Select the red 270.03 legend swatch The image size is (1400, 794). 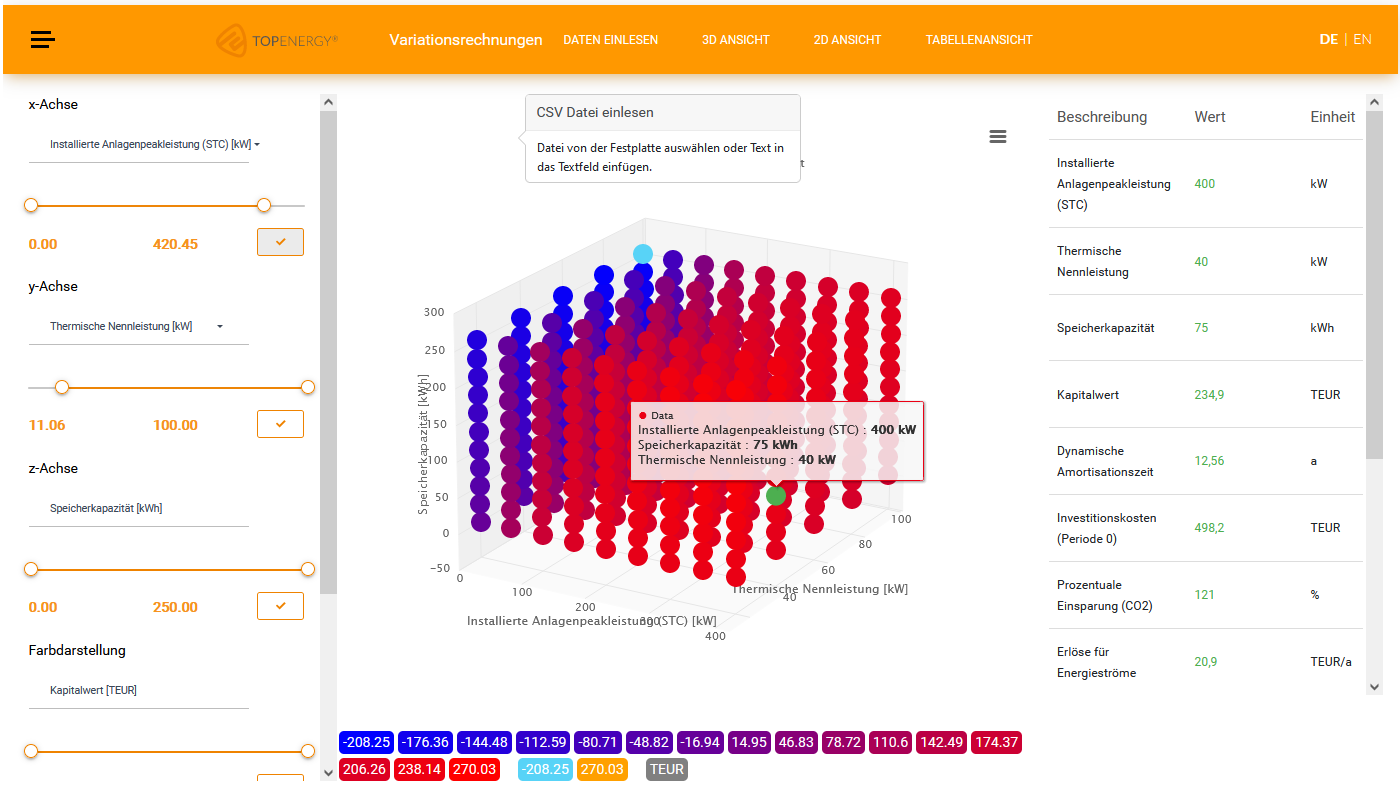[x=475, y=769]
